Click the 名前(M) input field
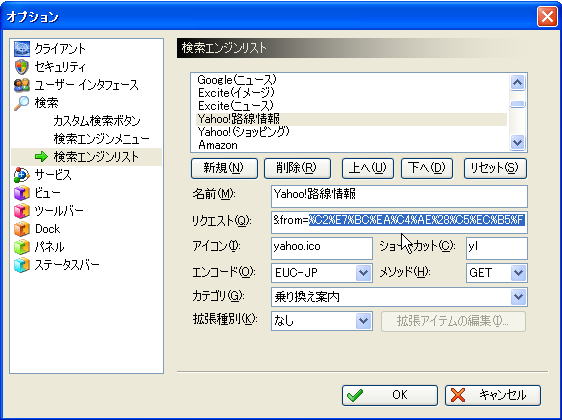Screen dimensions: 562x420 399,196
